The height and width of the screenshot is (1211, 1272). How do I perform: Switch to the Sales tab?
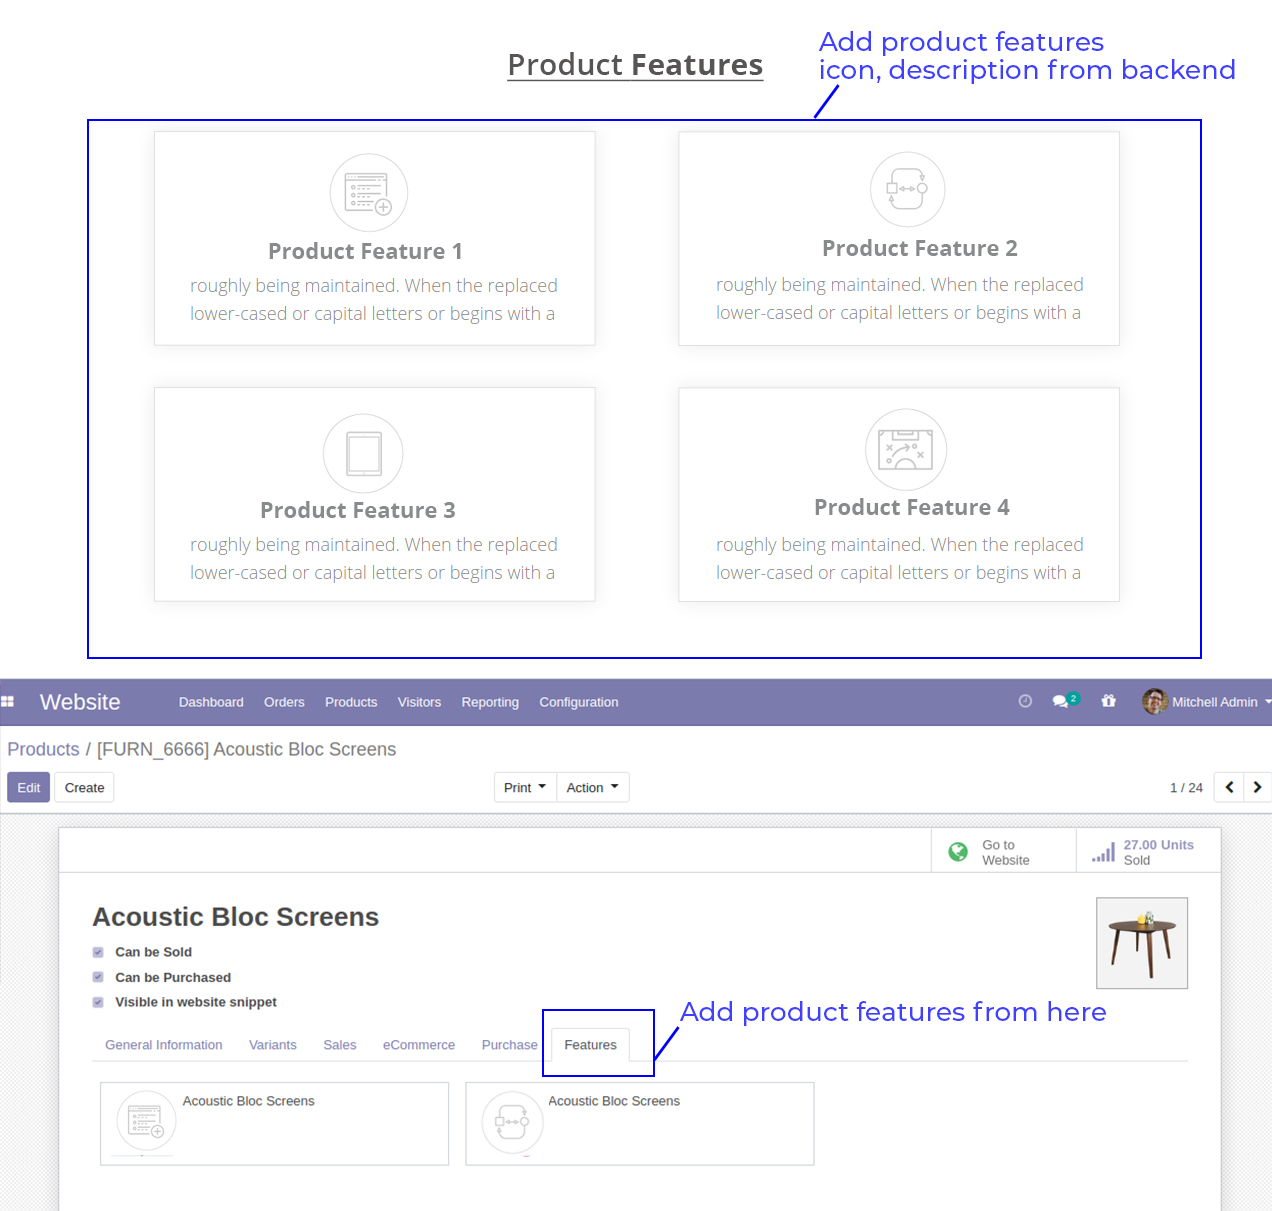click(340, 1045)
